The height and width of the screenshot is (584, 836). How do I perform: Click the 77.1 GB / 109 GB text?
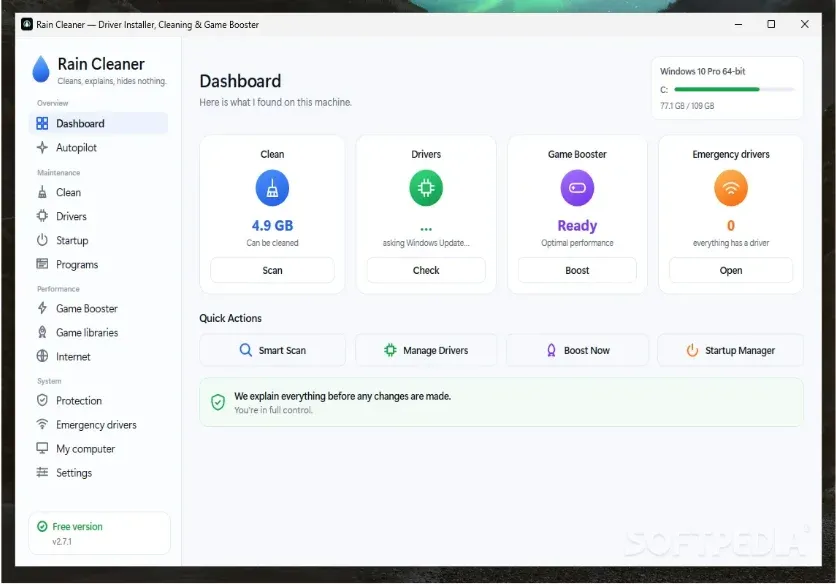click(x=687, y=106)
